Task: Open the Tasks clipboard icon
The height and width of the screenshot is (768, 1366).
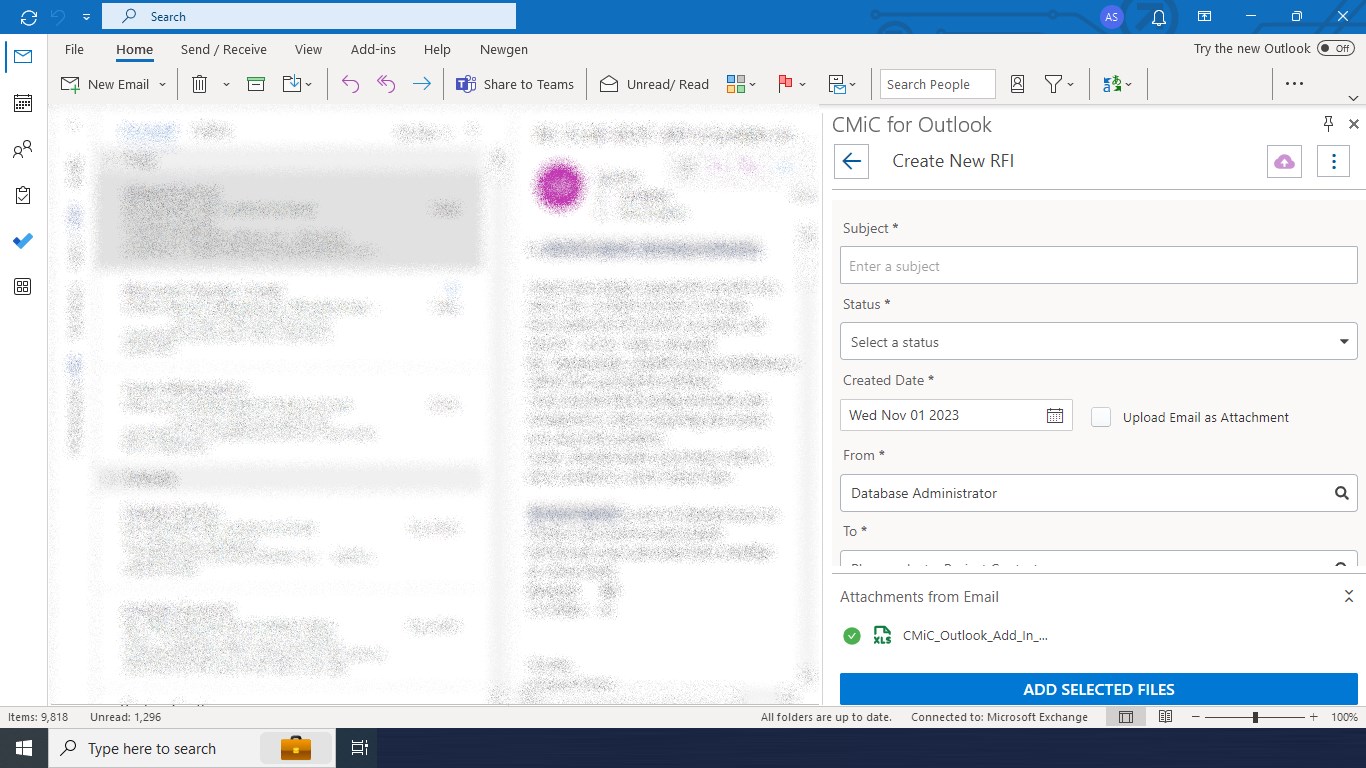Action: (22, 196)
